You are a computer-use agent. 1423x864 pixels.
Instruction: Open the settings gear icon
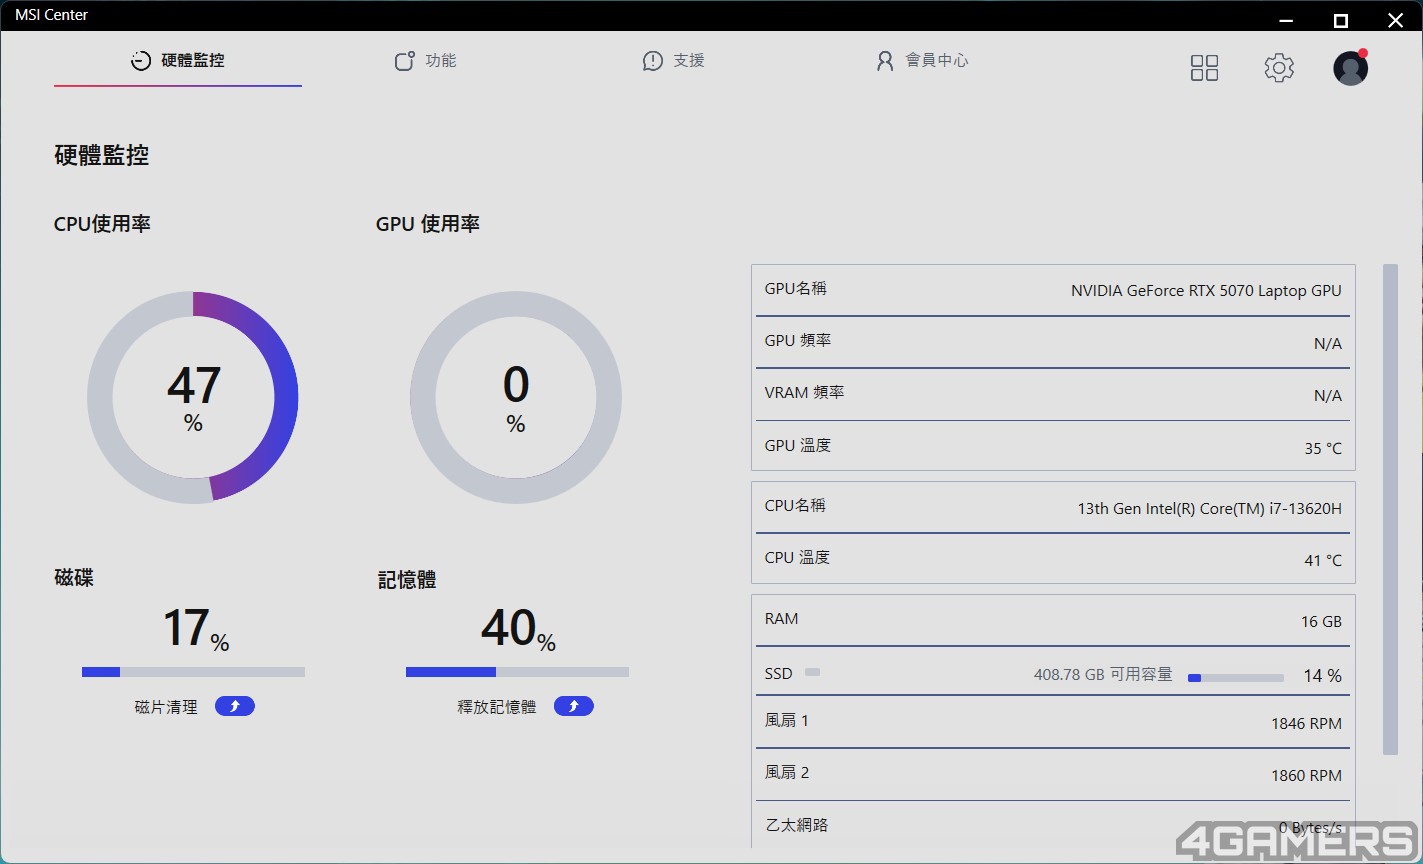[x=1279, y=68]
